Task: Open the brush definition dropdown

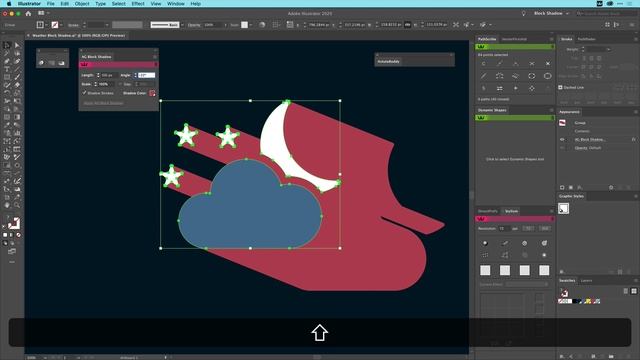Action: tap(182, 25)
